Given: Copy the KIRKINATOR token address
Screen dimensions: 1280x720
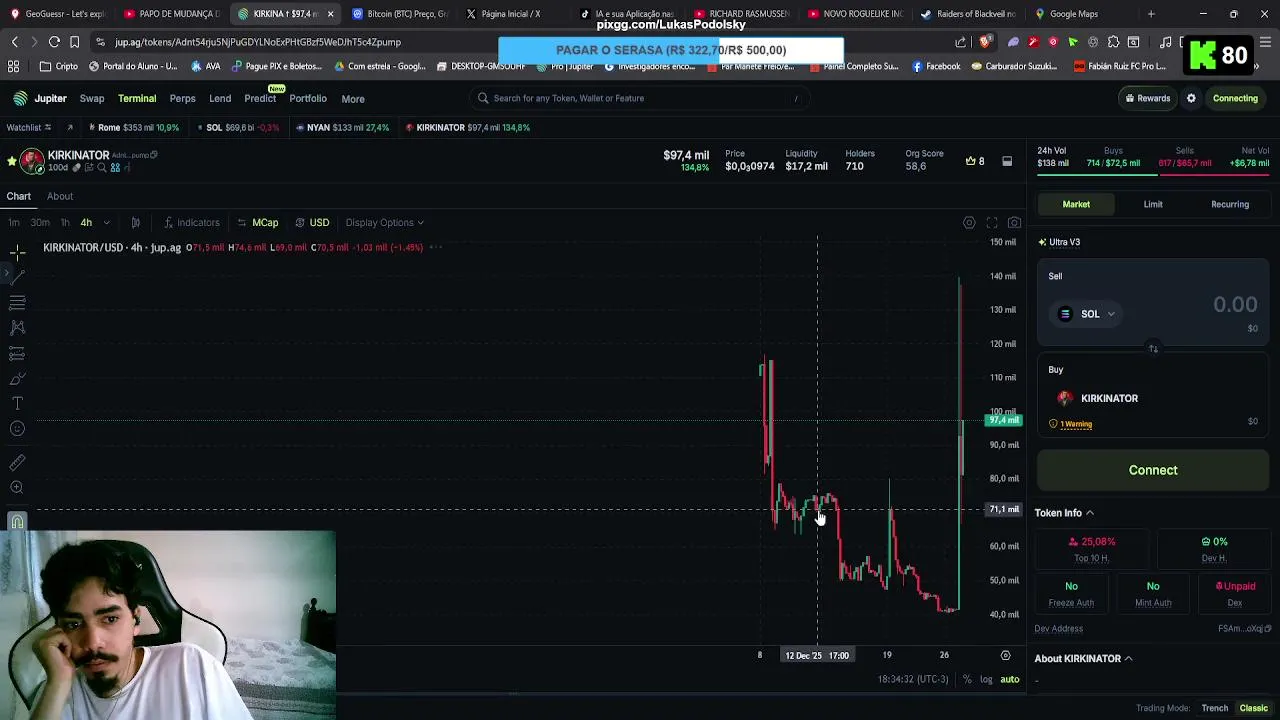Looking at the screenshot, I should pyautogui.click(x=153, y=155).
